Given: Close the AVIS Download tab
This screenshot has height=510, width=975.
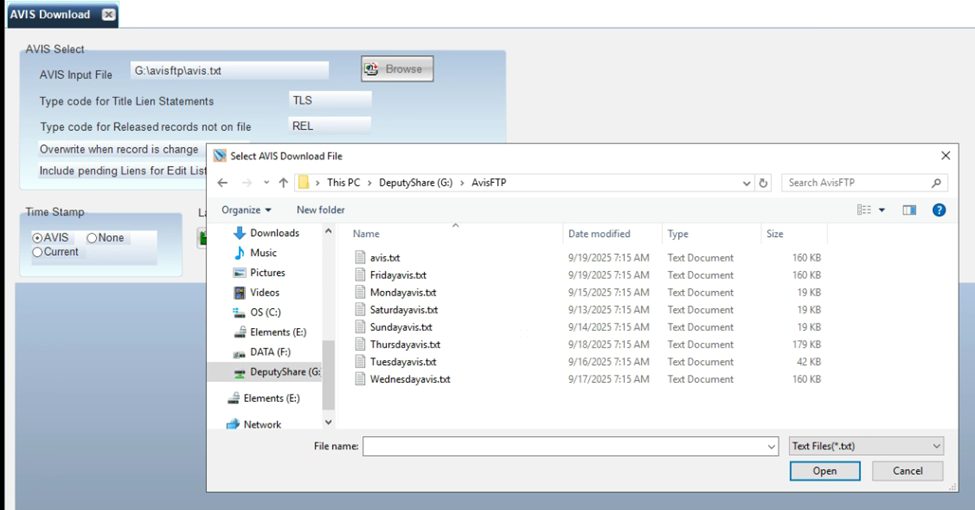Looking at the screenshot, I should pos(109,14).
